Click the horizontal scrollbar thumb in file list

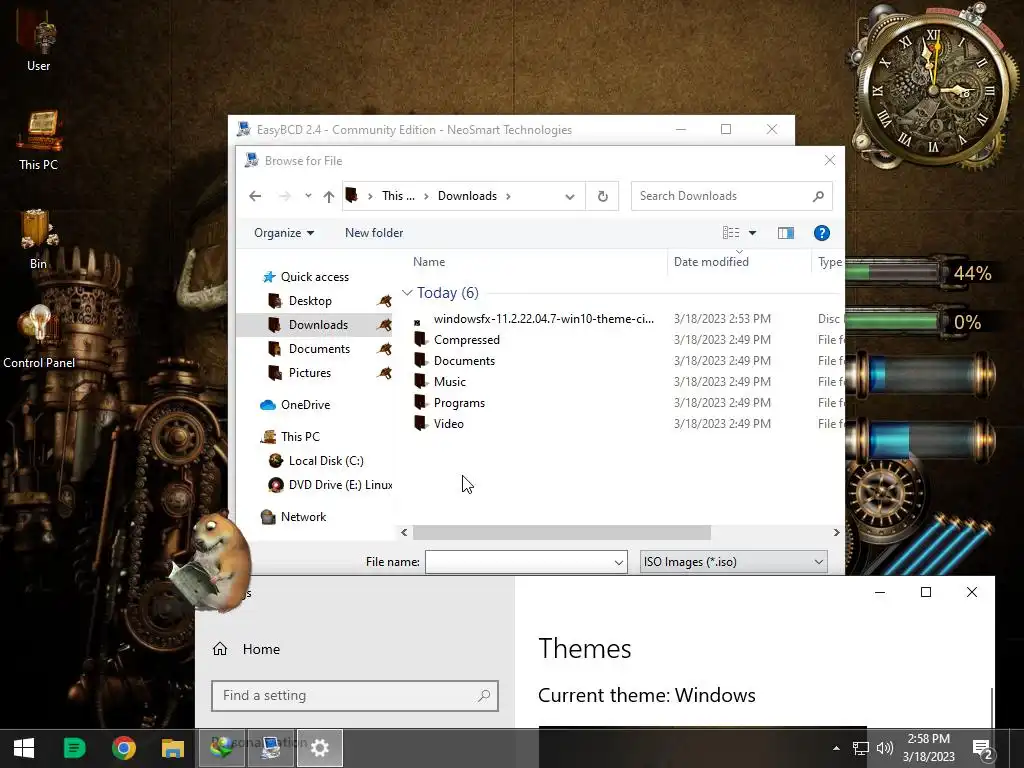click(562, 533)
